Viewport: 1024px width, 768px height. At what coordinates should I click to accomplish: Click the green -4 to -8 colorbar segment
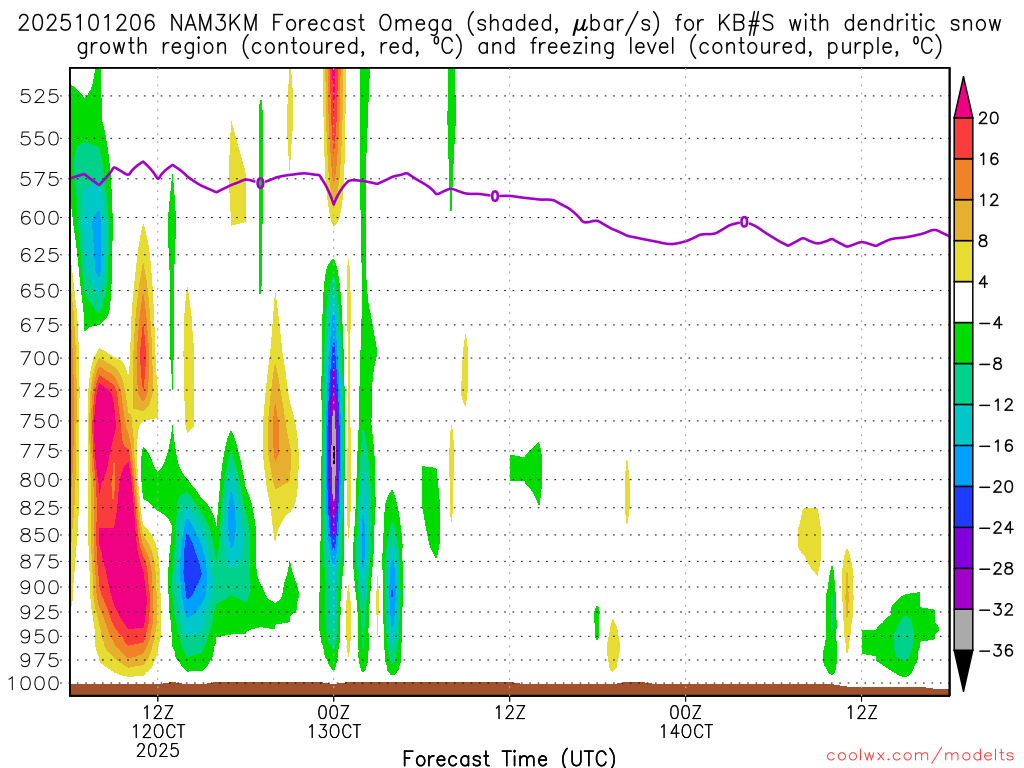tap(963, 344)
